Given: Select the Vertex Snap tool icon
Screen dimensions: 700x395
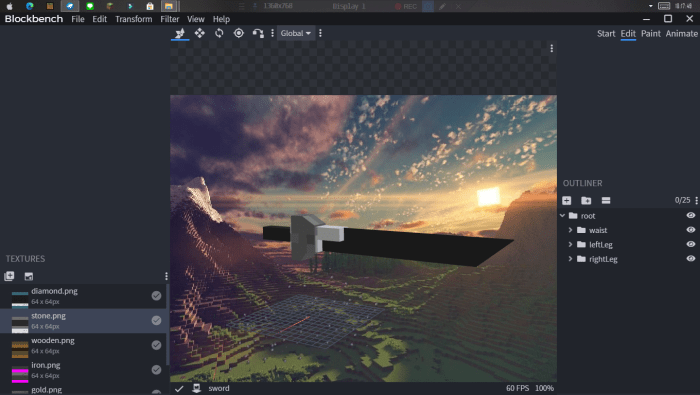Looking at the screenshot, I should 258,33.
